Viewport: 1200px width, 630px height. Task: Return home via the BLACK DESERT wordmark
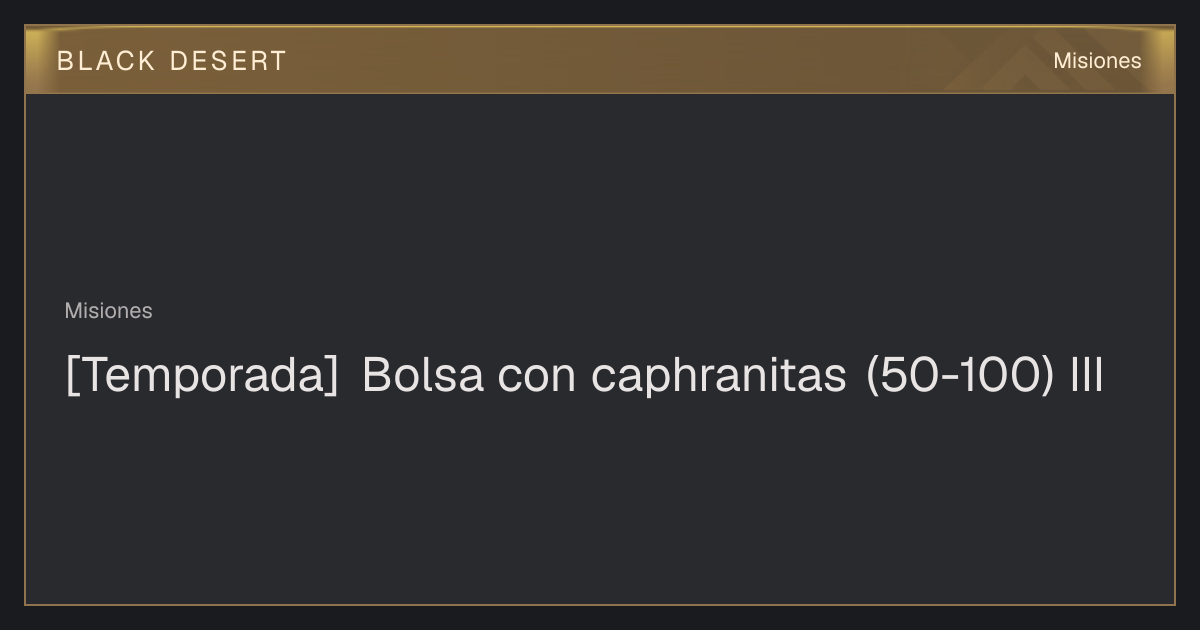click(171, 61)
